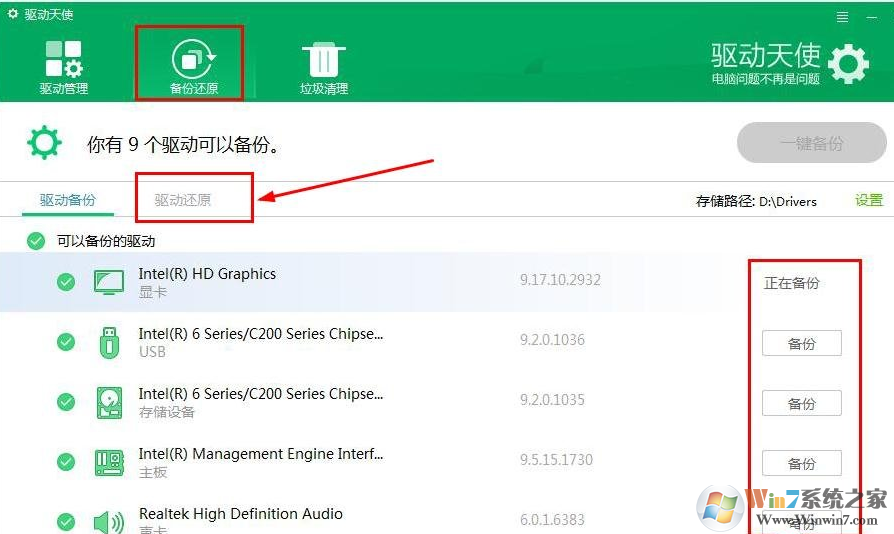Click the green gear icon beside backup count
The image size is (894, 534).
(44, 143)
